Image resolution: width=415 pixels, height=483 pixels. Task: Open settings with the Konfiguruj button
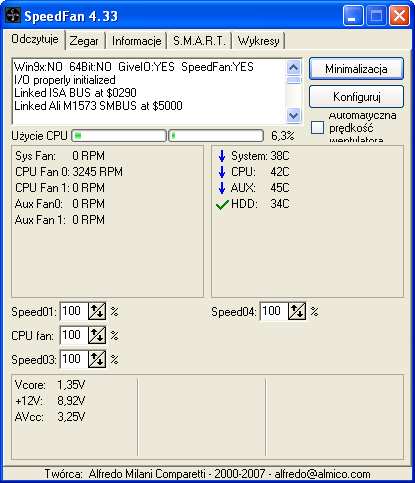point(356,97)
